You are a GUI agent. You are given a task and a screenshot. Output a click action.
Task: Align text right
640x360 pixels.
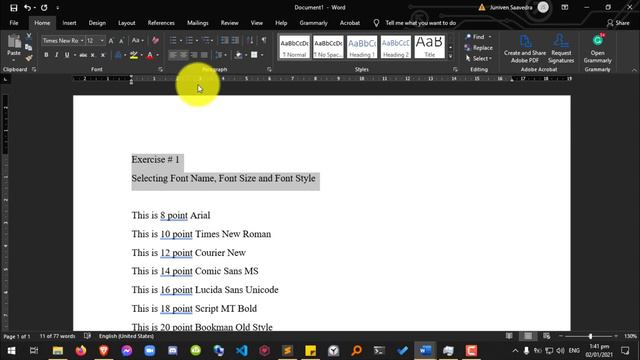pyautogui.click(x=194, y=55)
